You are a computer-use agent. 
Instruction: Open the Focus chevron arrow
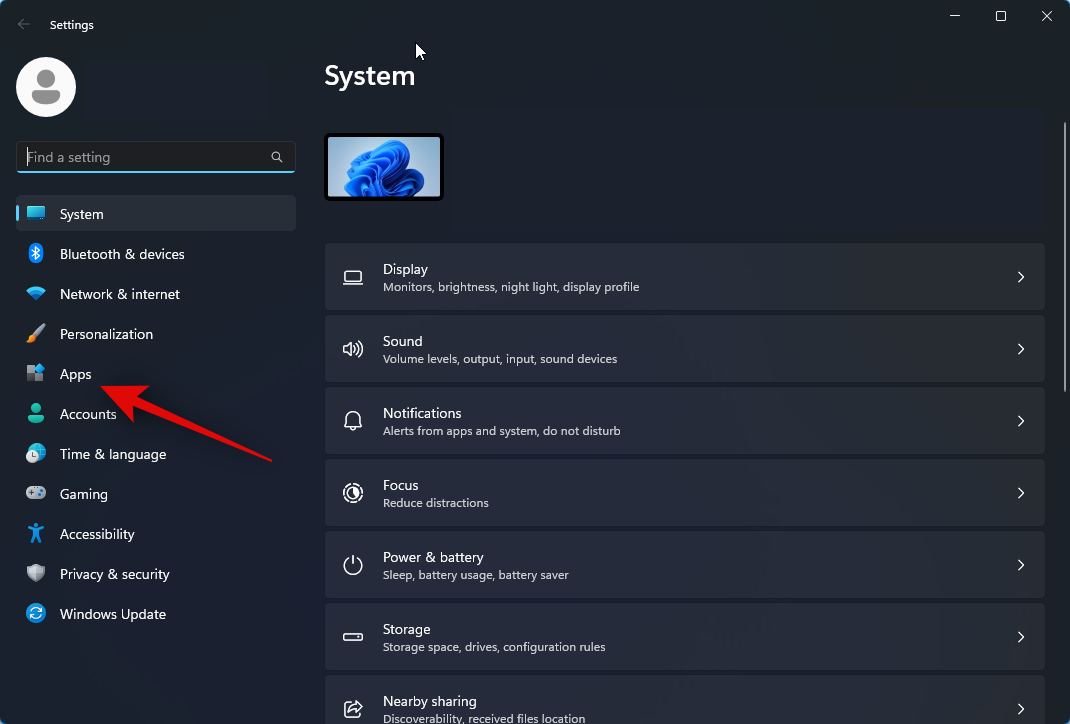1021,493
